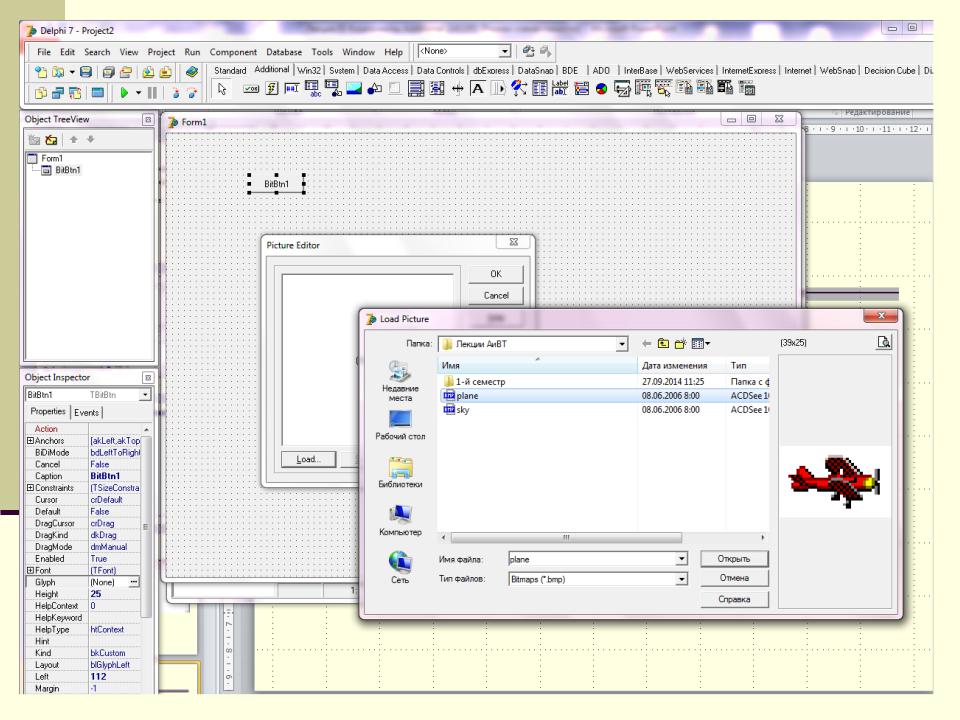Select the MaskEdit component icon
Viewport: 960px width, 720px height.
pyautogui.click(x=292, y=89)
